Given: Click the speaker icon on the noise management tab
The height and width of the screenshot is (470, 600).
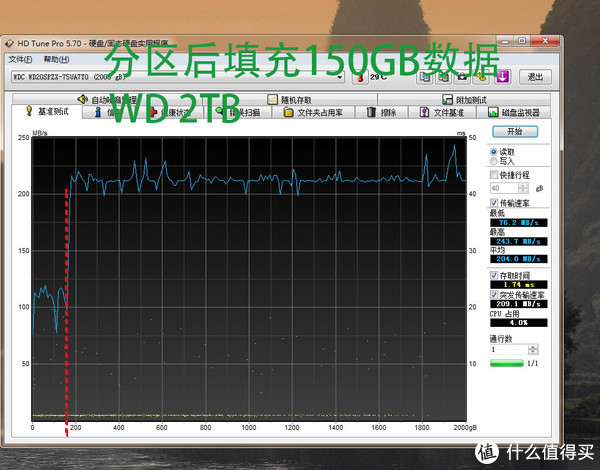Looking at the screenshot, I should tap(82, 100).
